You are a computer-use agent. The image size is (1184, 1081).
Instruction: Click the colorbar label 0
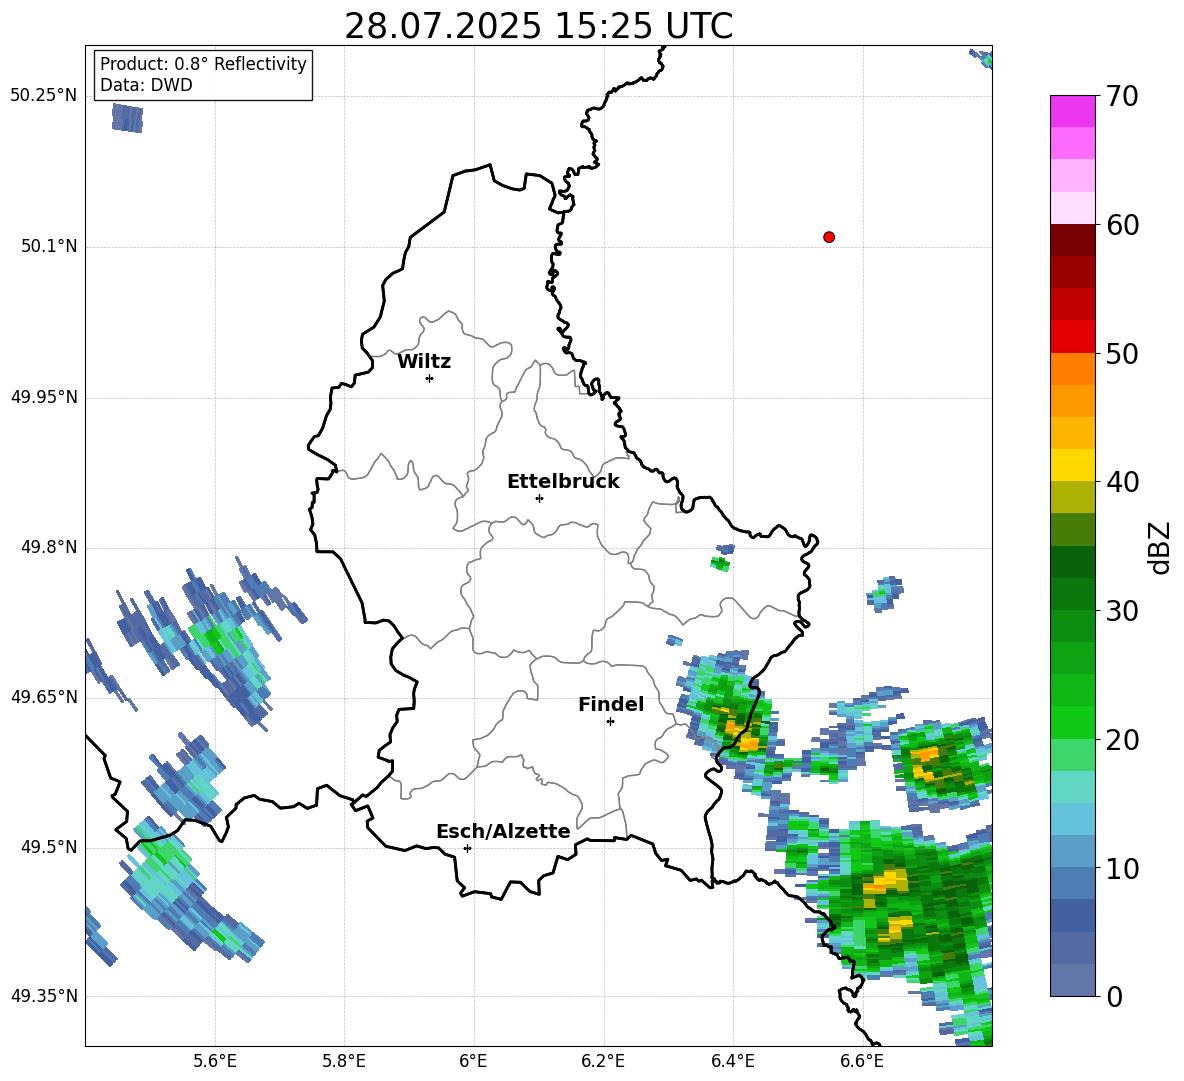1114,996
